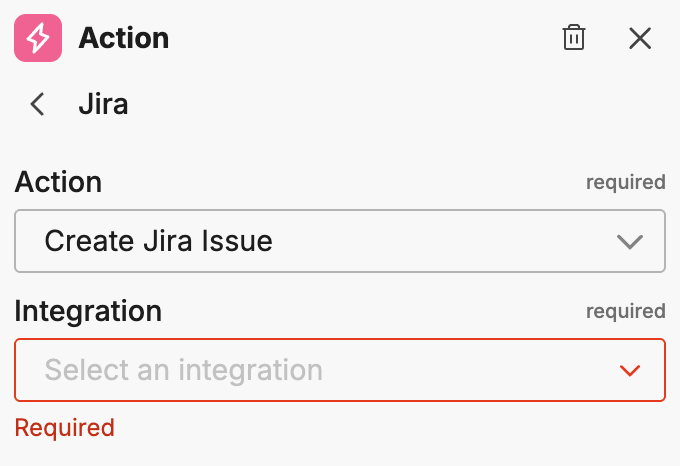Click the red chevron in Integration dropdown

click(629, 370)
